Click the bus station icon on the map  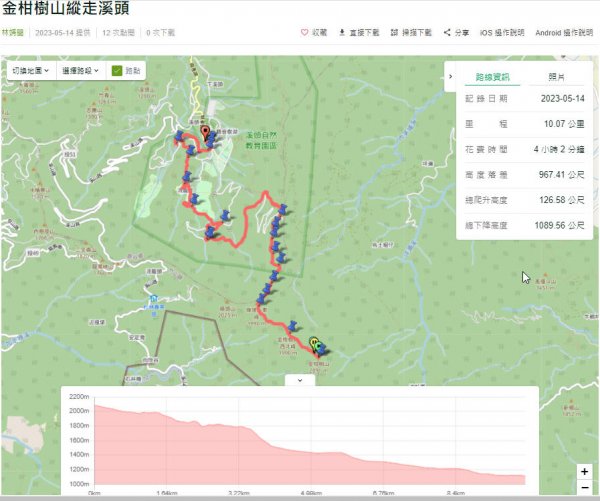point(154,299)
